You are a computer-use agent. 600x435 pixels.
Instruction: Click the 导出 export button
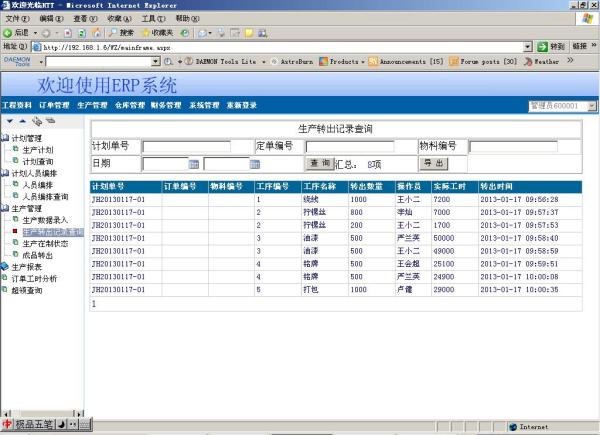pyautogui.click(x=431, y=163)
